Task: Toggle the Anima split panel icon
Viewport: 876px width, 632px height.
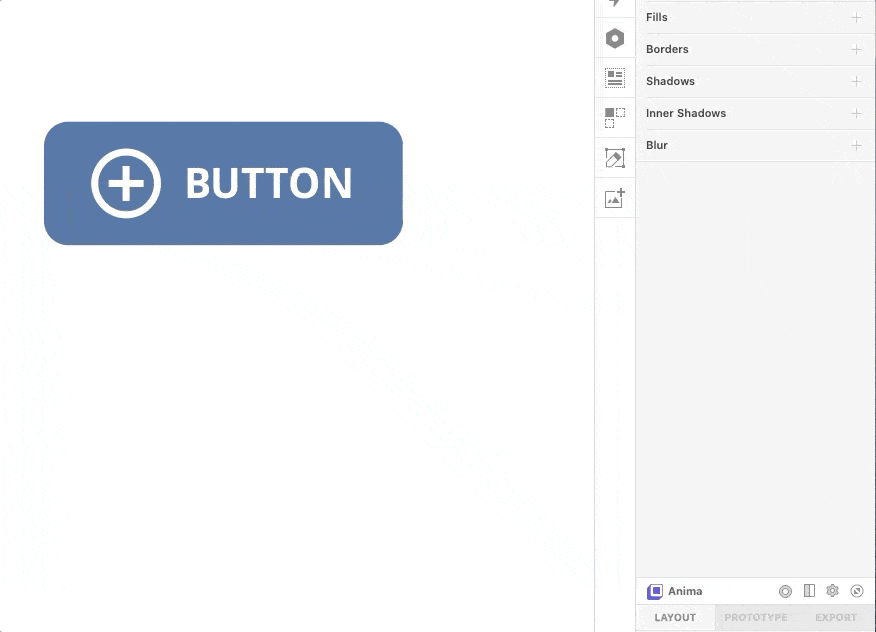Action: pos(809,591)
